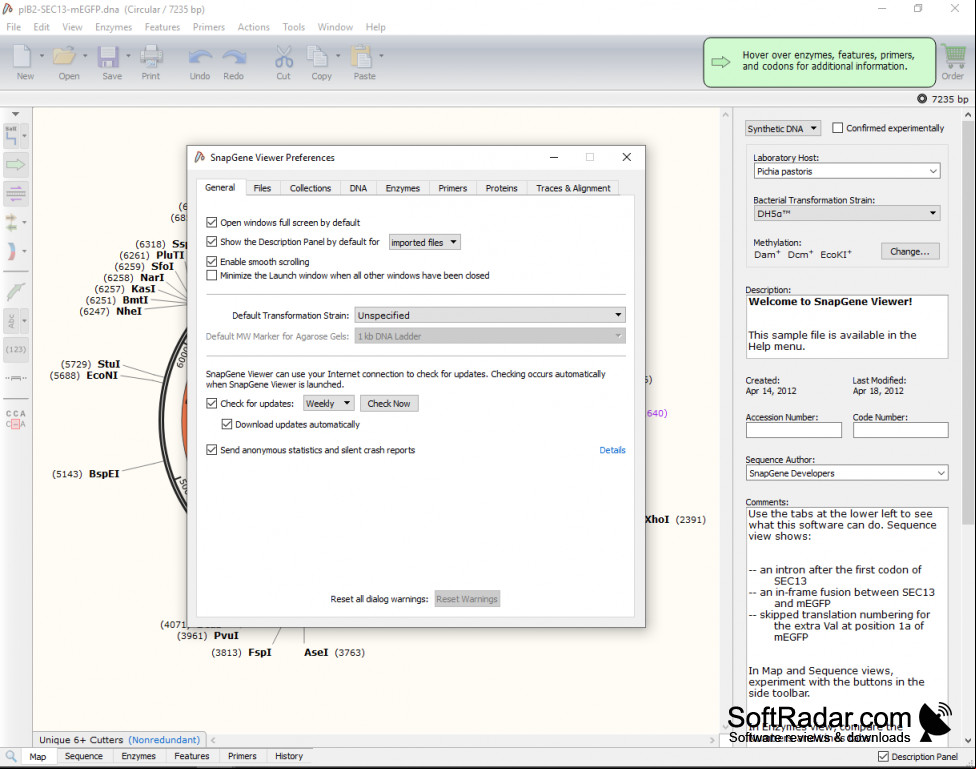976x769 pixels.
Task: Click the Change... methylation button
Action: (x=910, y=252)
